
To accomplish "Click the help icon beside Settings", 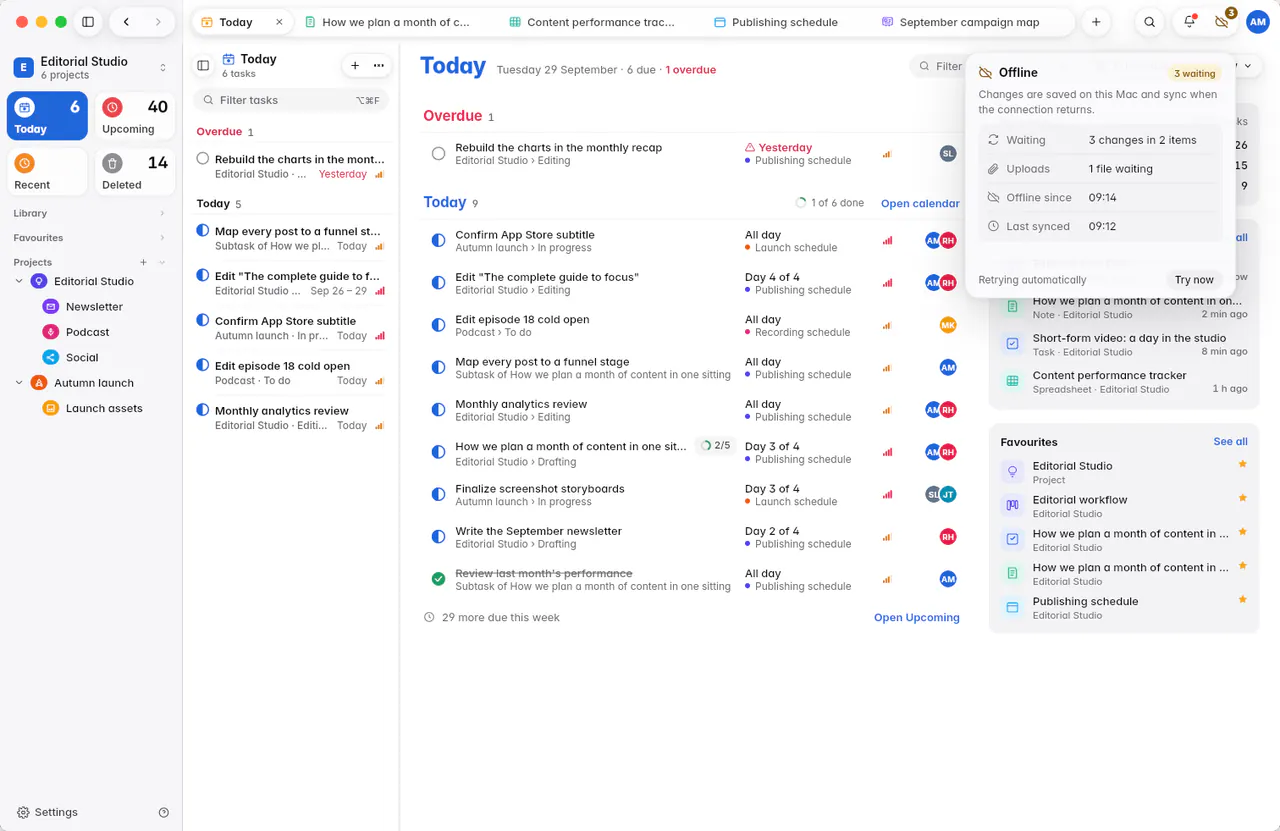I will (164, 813).
